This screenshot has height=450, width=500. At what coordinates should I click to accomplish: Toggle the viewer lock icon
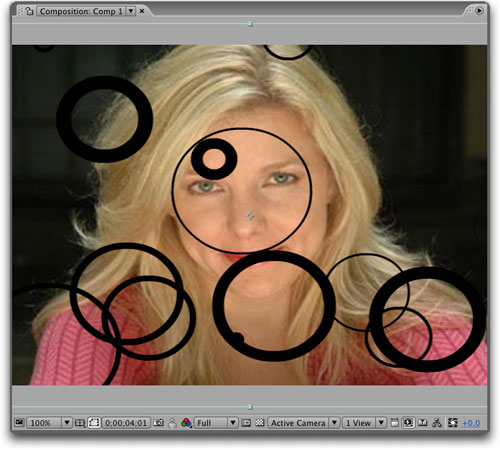coord(29,11)
